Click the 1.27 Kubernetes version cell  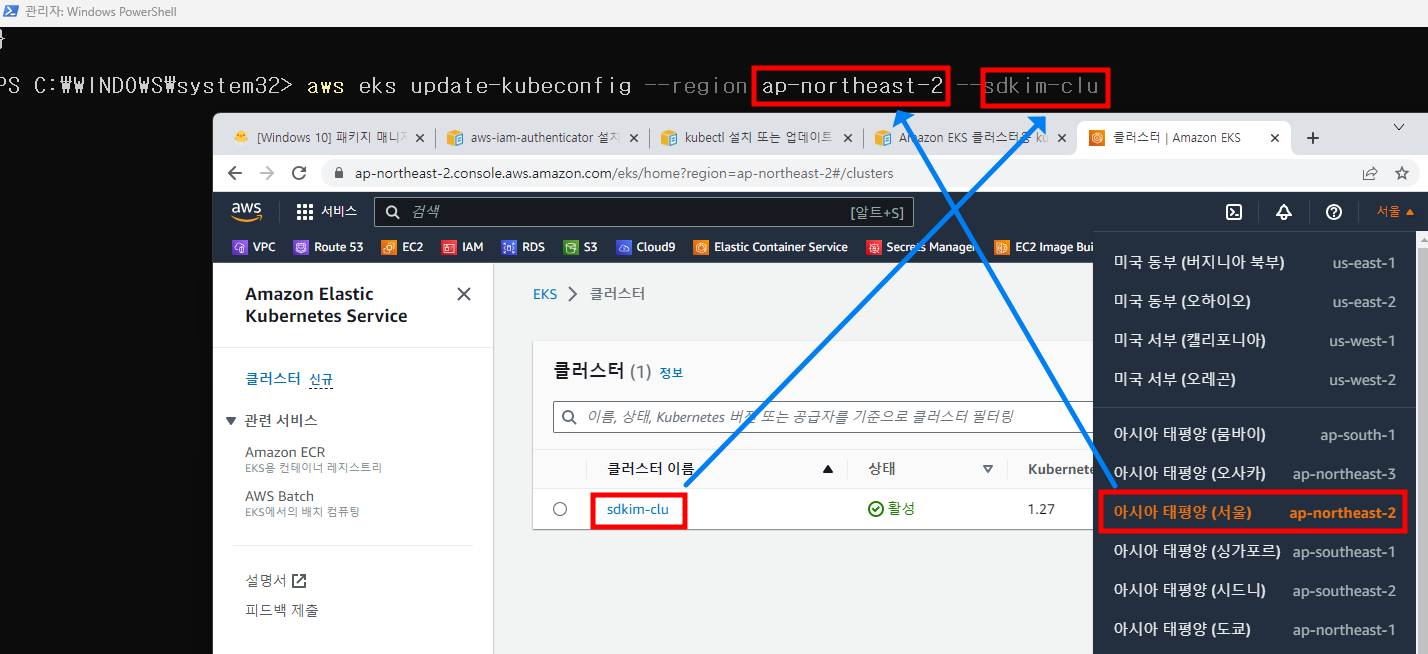click(1041, 509)
